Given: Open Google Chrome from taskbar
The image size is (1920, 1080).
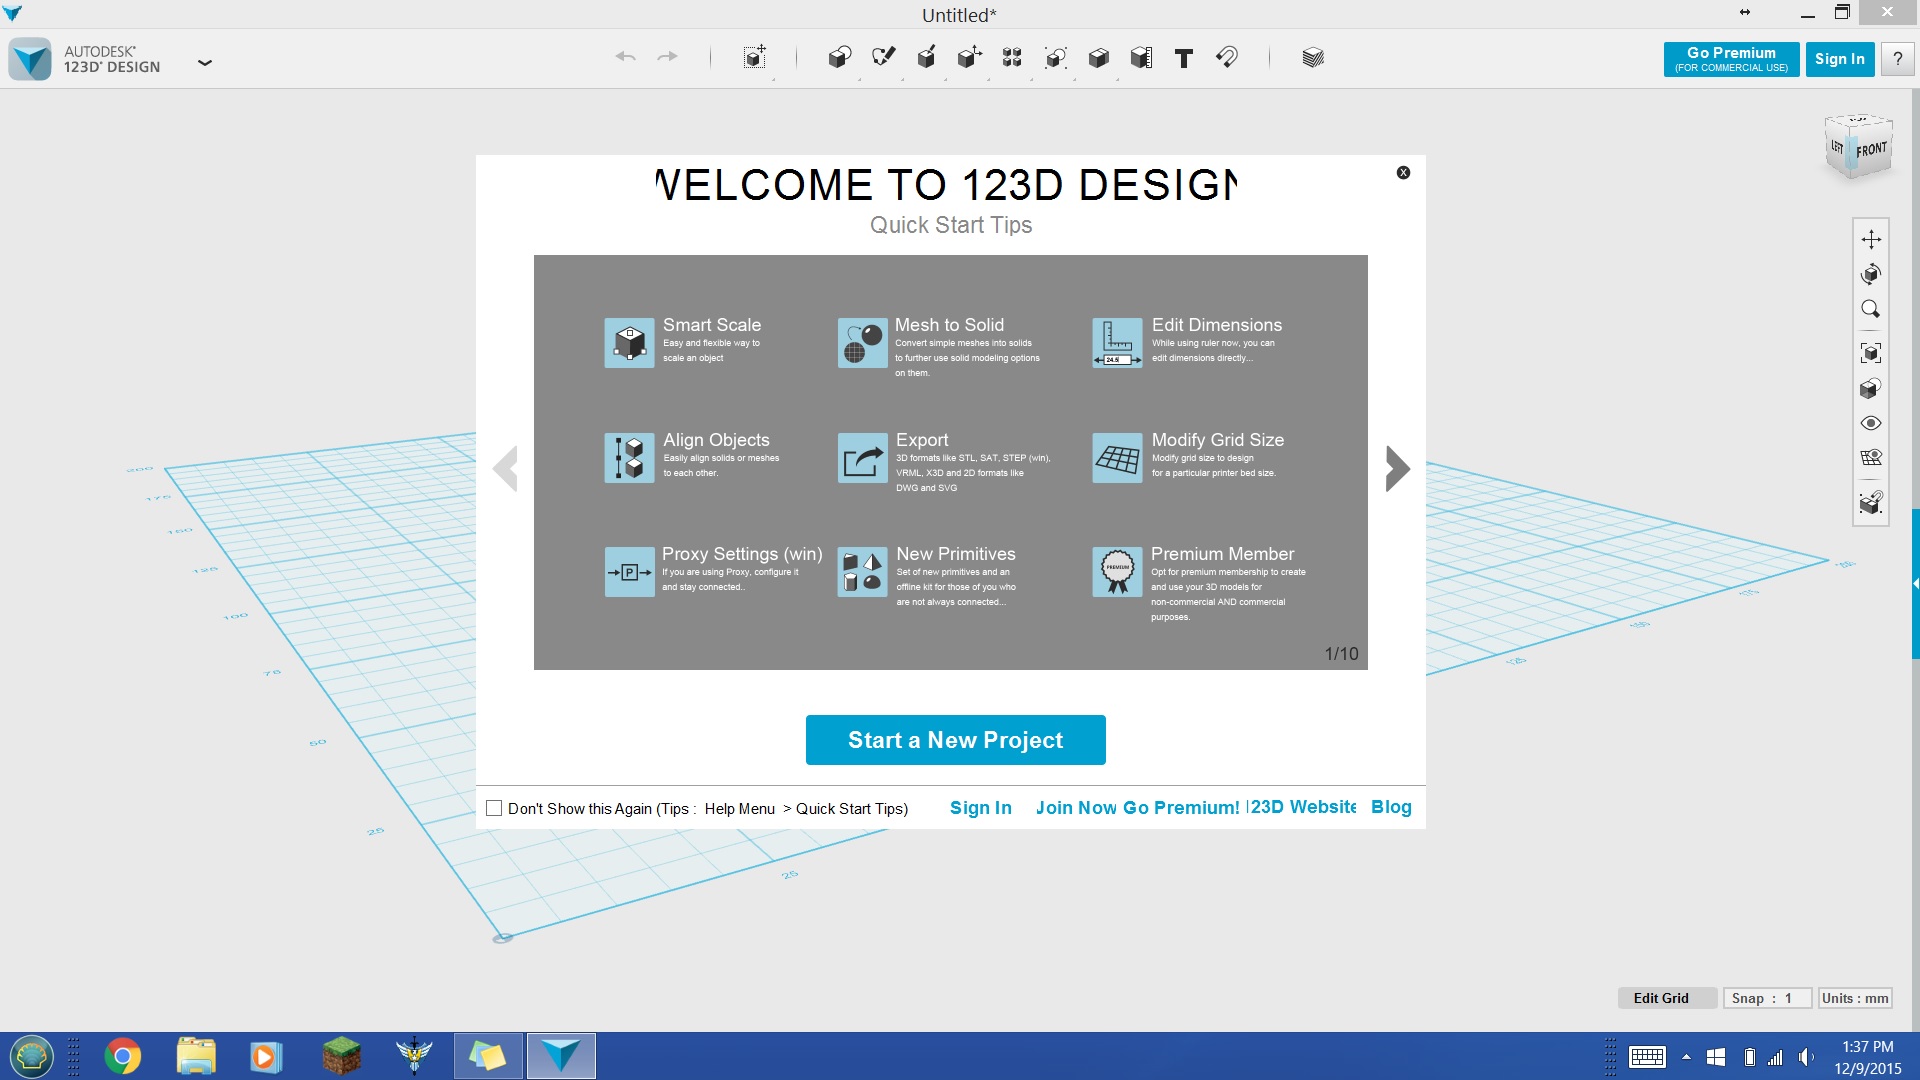Looking at the screenshot, I should pos(123,1056).
